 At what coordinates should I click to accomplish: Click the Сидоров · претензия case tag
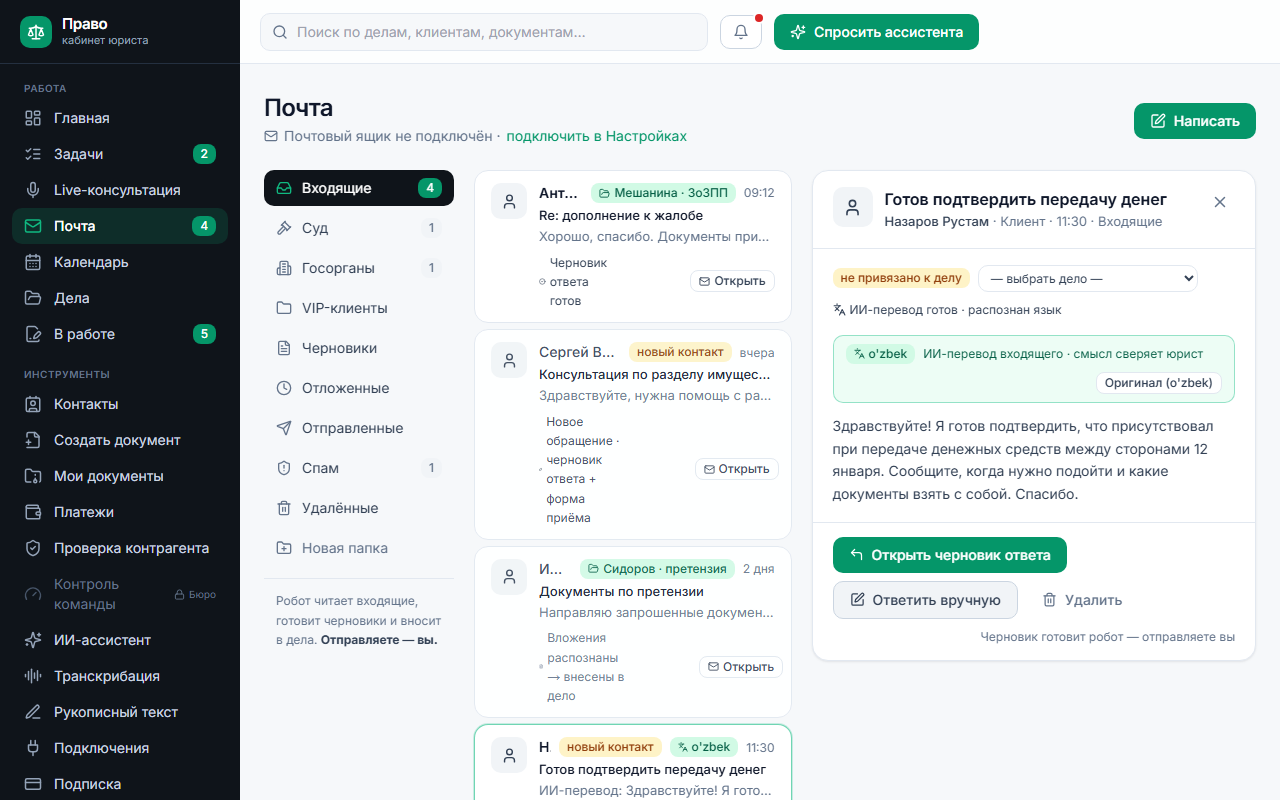pyautogui.click(x=657, y=569)
